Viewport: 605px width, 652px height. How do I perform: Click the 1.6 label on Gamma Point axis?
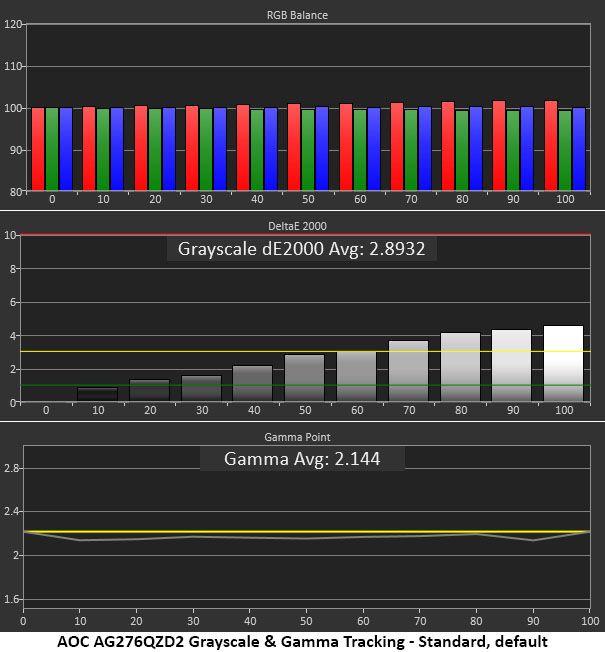[11, 599]
